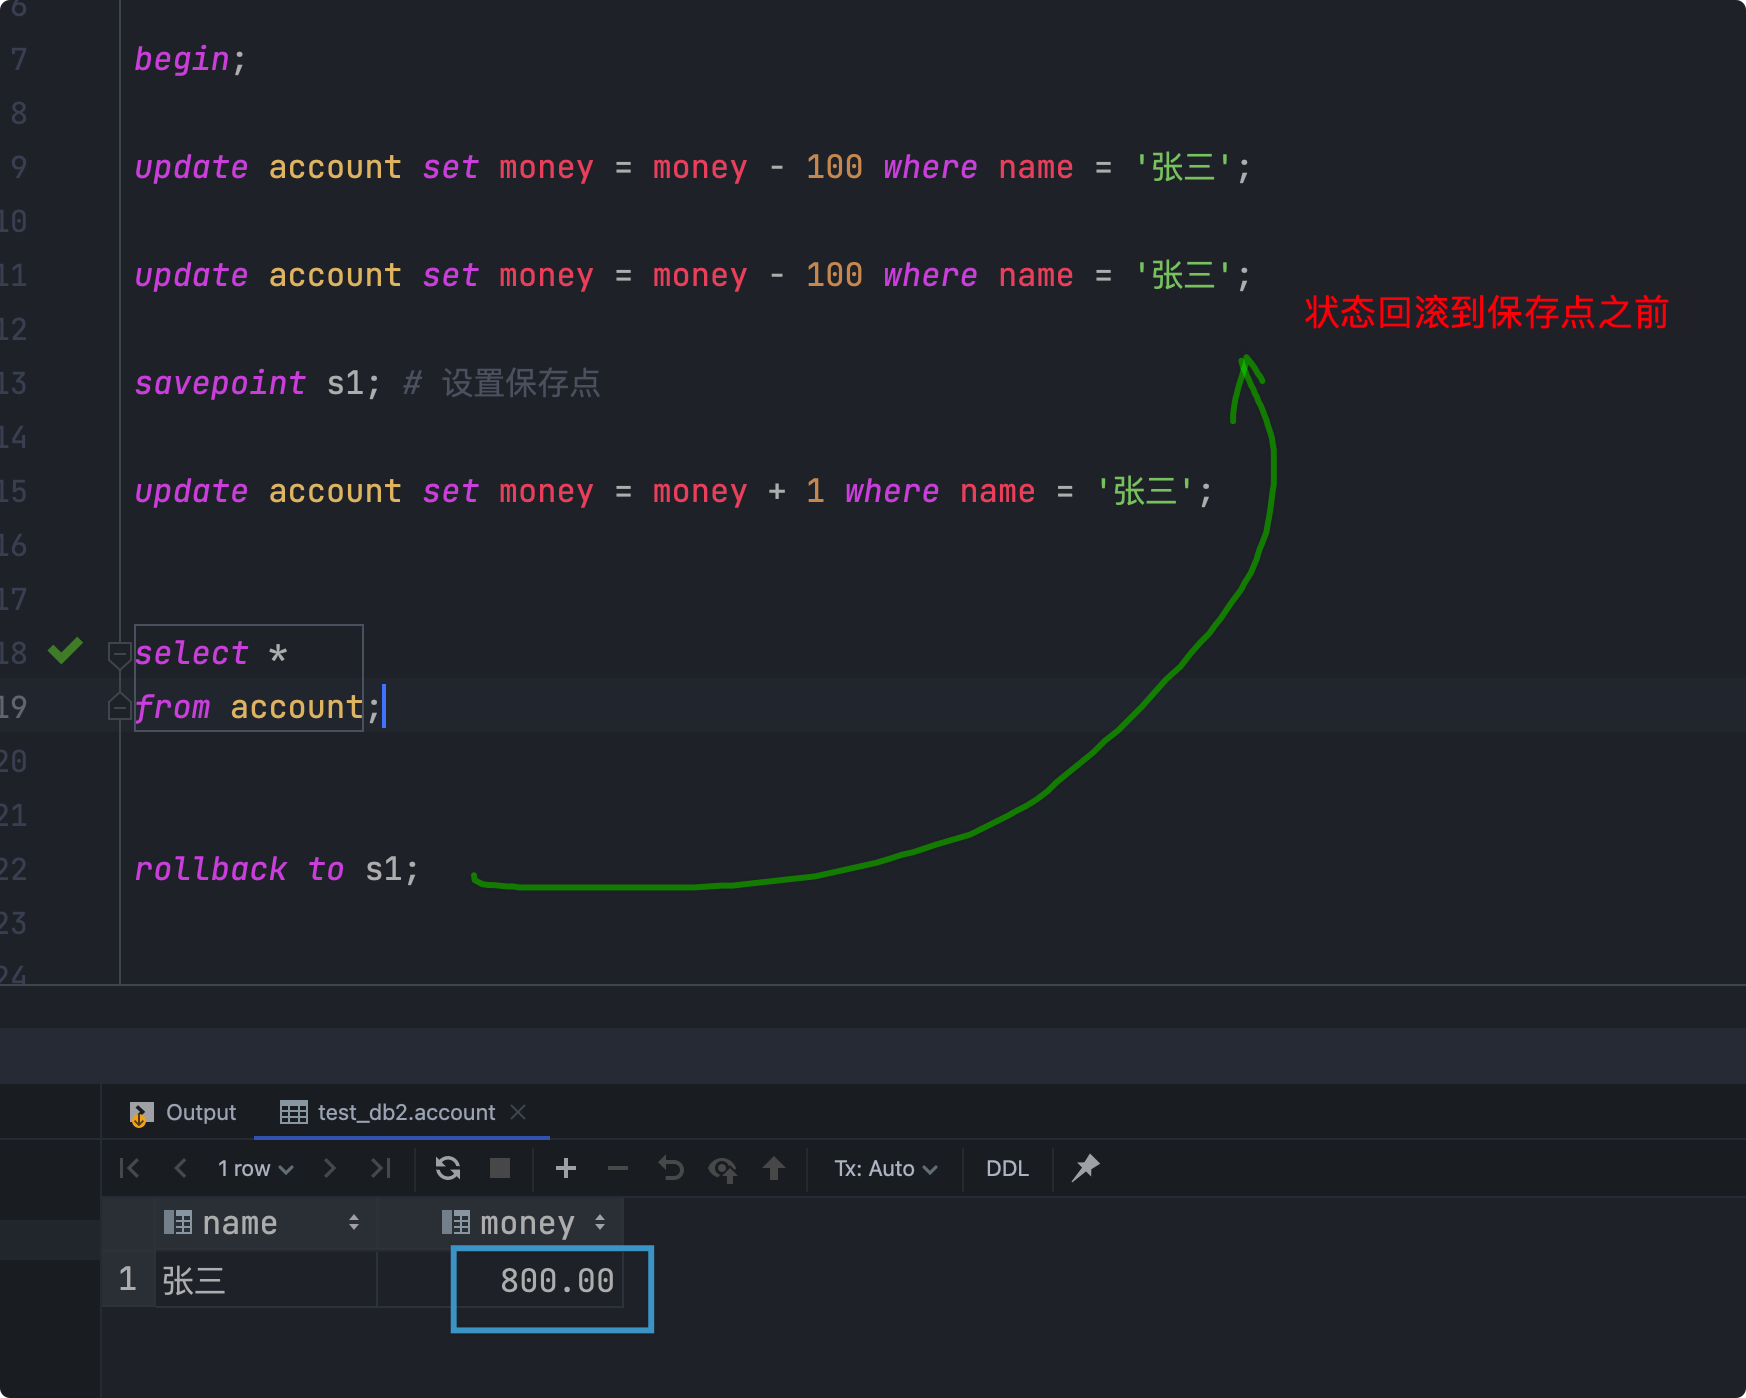Delete row with minus icon

pos(618,1168)
